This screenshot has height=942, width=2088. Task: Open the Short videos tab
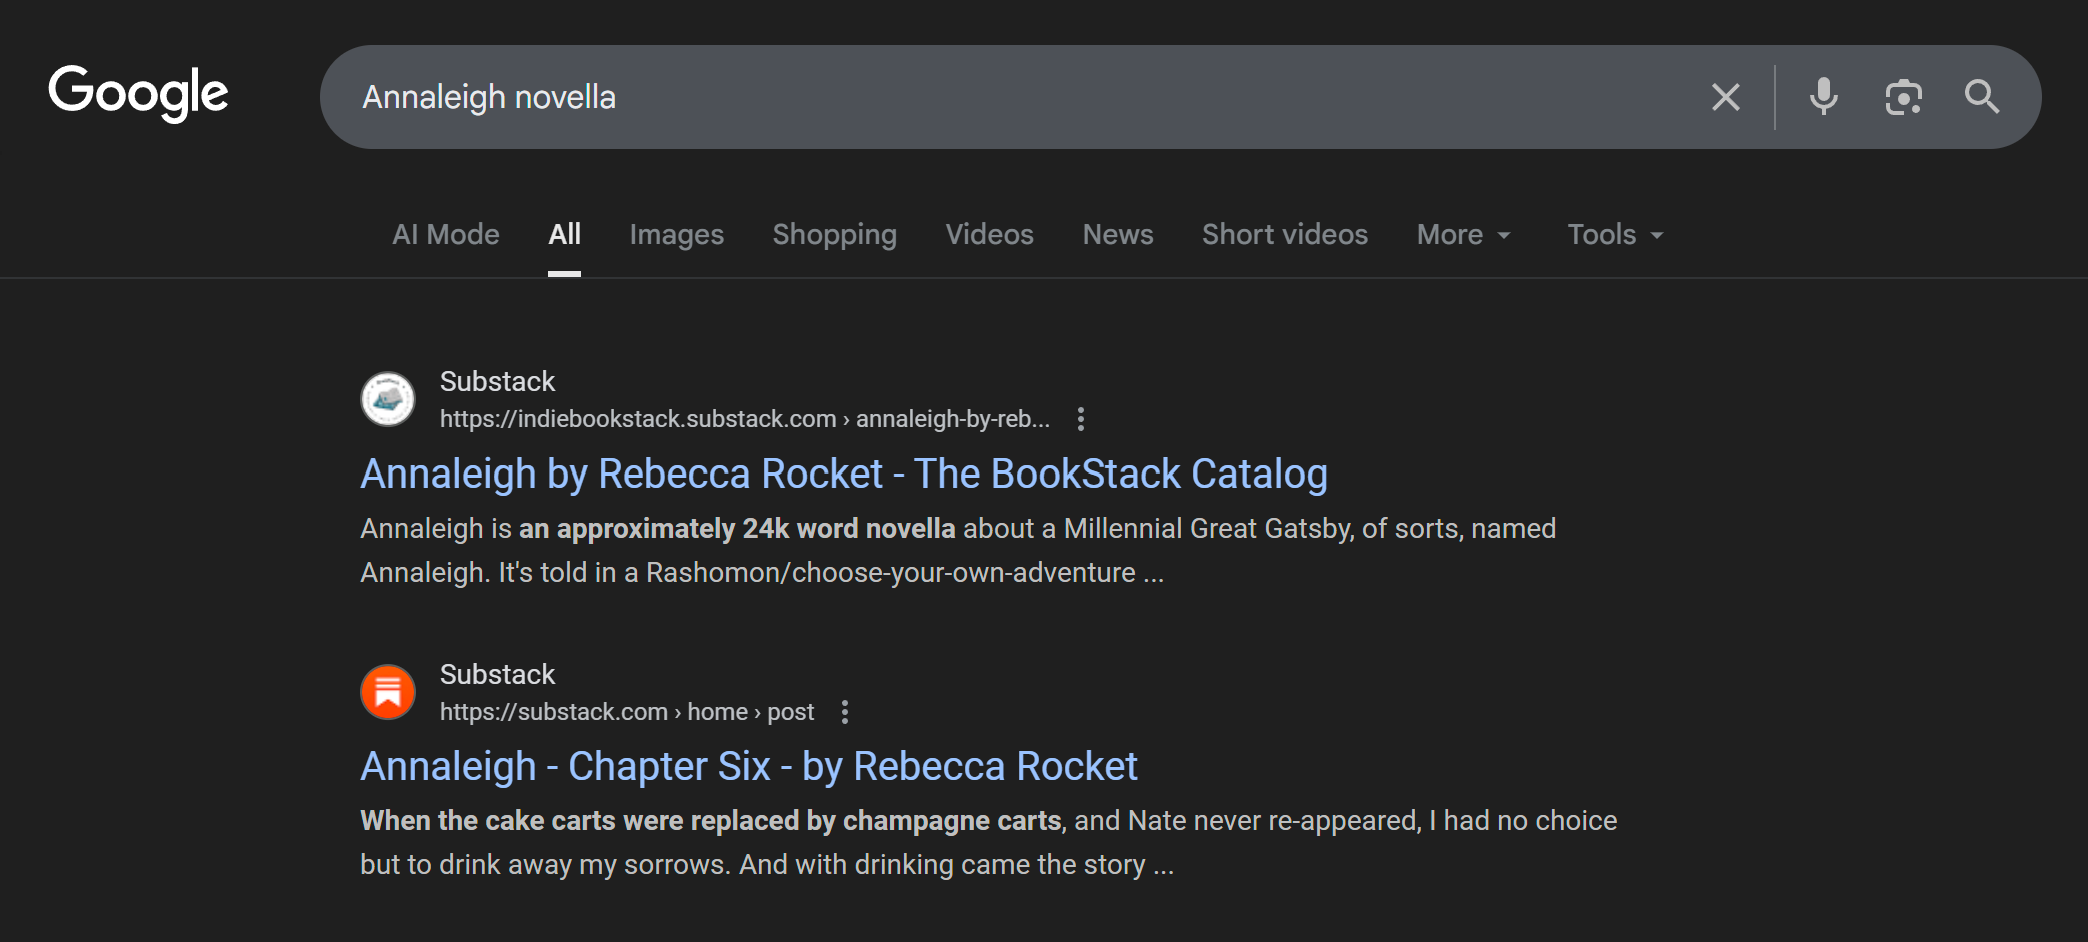pyautogui.click(x=1285, y=234)
